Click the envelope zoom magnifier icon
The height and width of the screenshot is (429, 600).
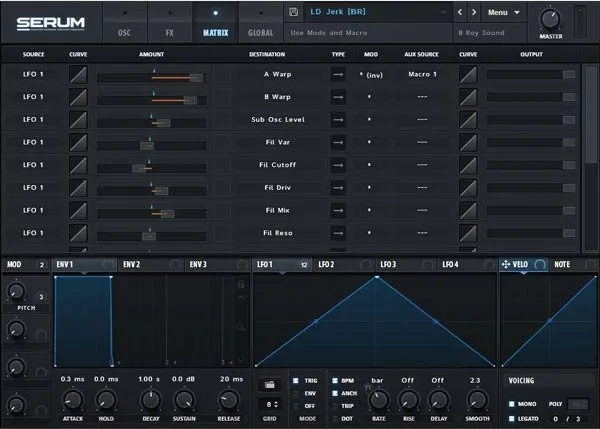[x=241, y=328]
